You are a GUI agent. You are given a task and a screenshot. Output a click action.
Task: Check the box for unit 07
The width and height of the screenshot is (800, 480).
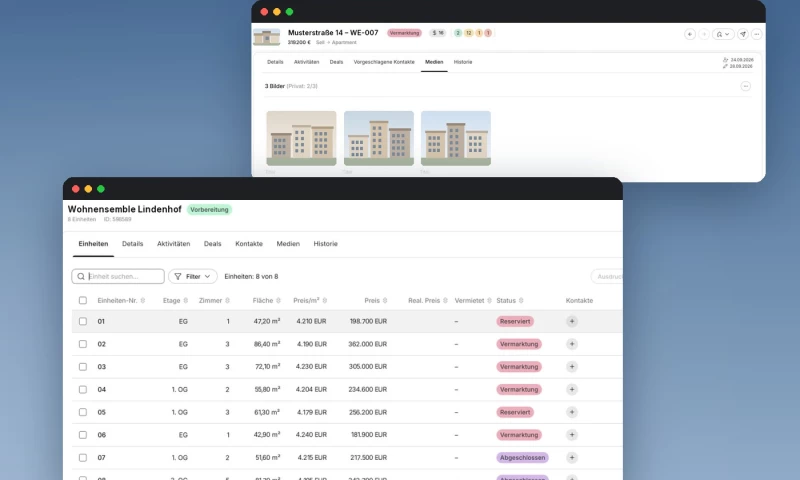(83, 458)
